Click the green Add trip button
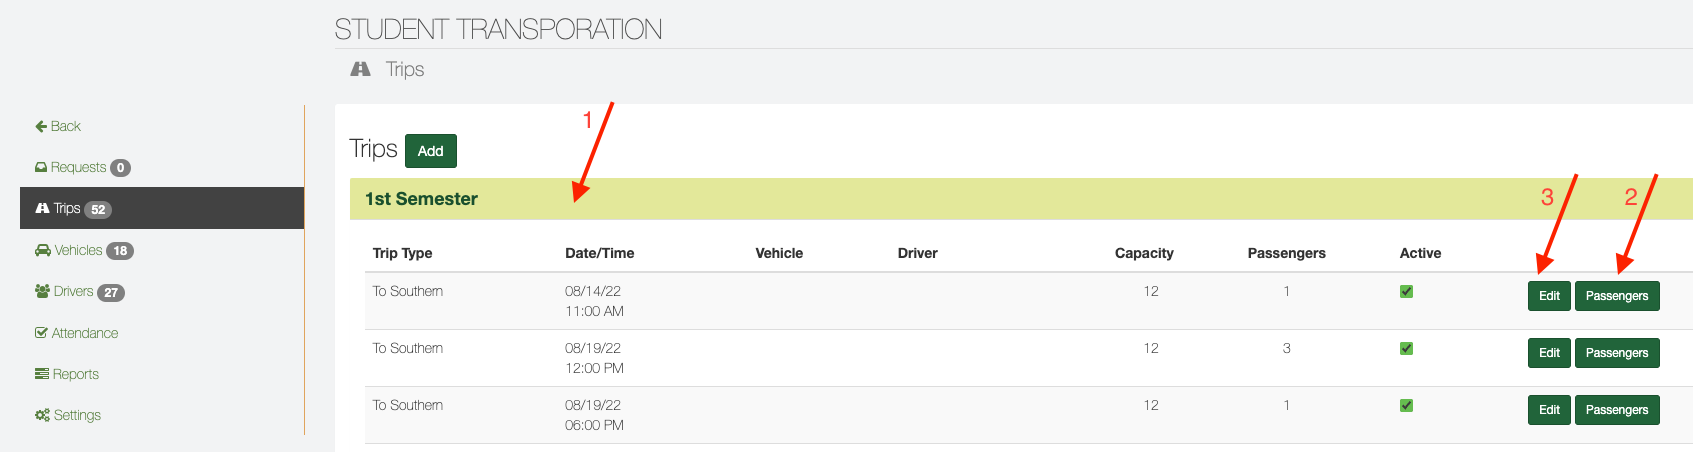This screenshot has height=452, width=1693. [430, 151]
